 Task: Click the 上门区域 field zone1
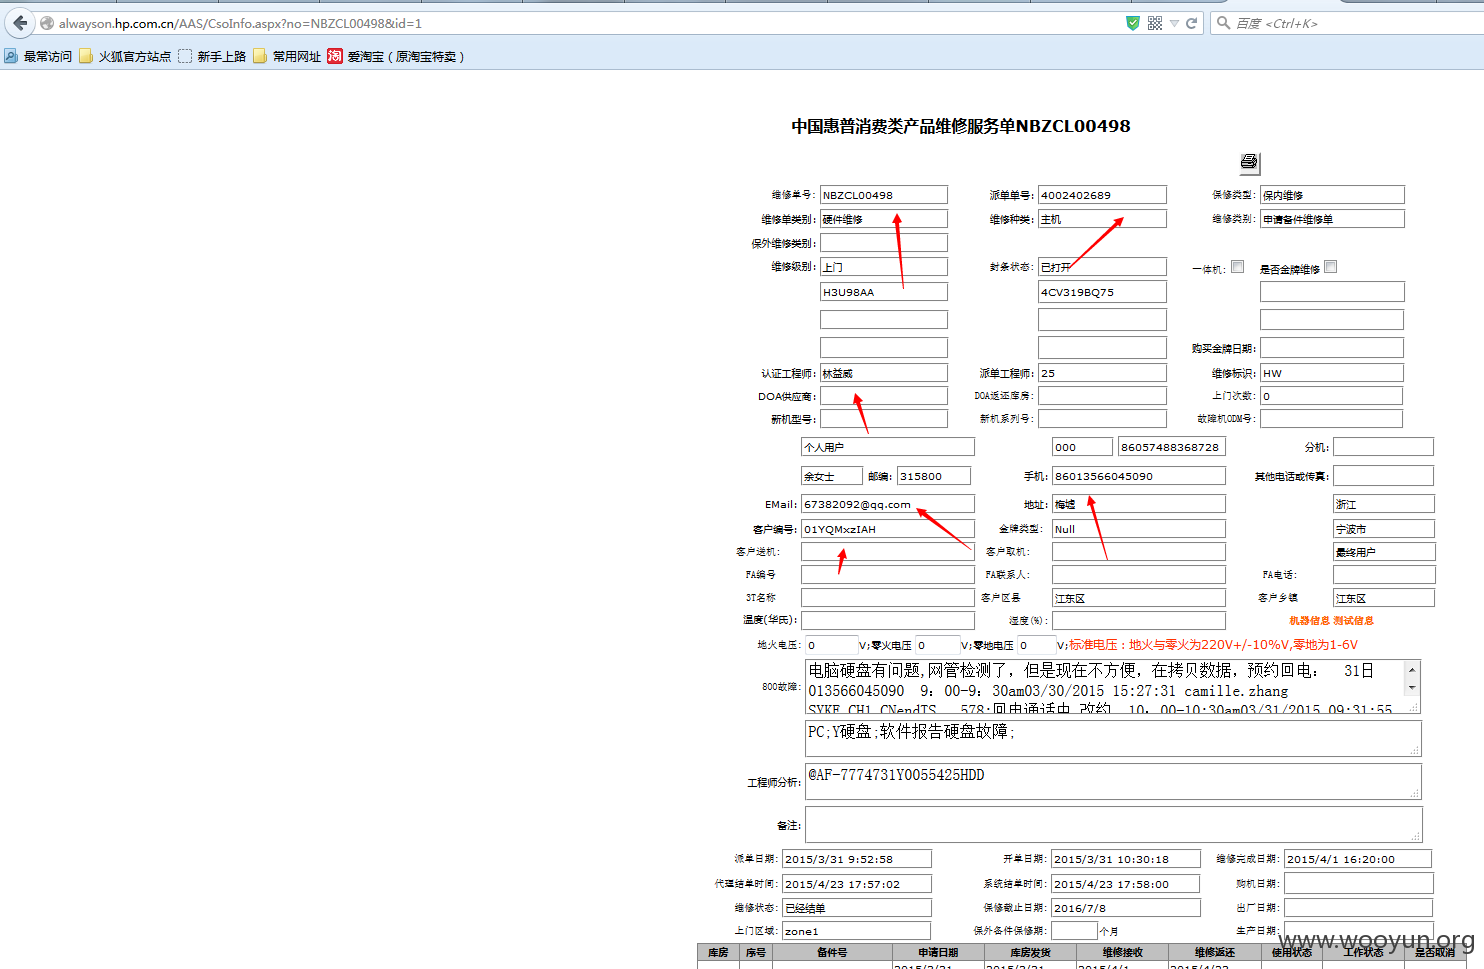857,931
